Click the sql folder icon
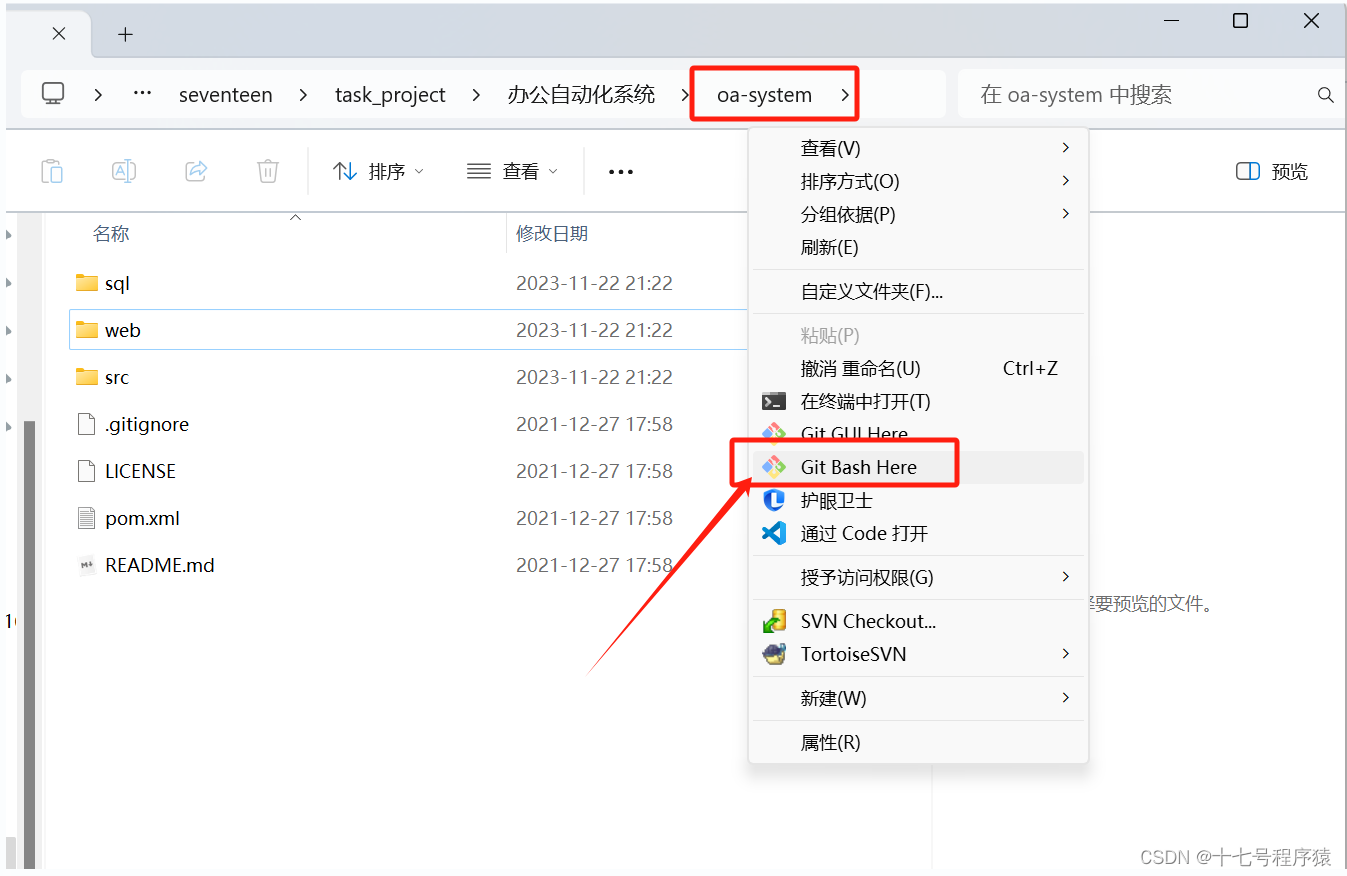Viewport: 1347px width, 876px height. [87, 283]
